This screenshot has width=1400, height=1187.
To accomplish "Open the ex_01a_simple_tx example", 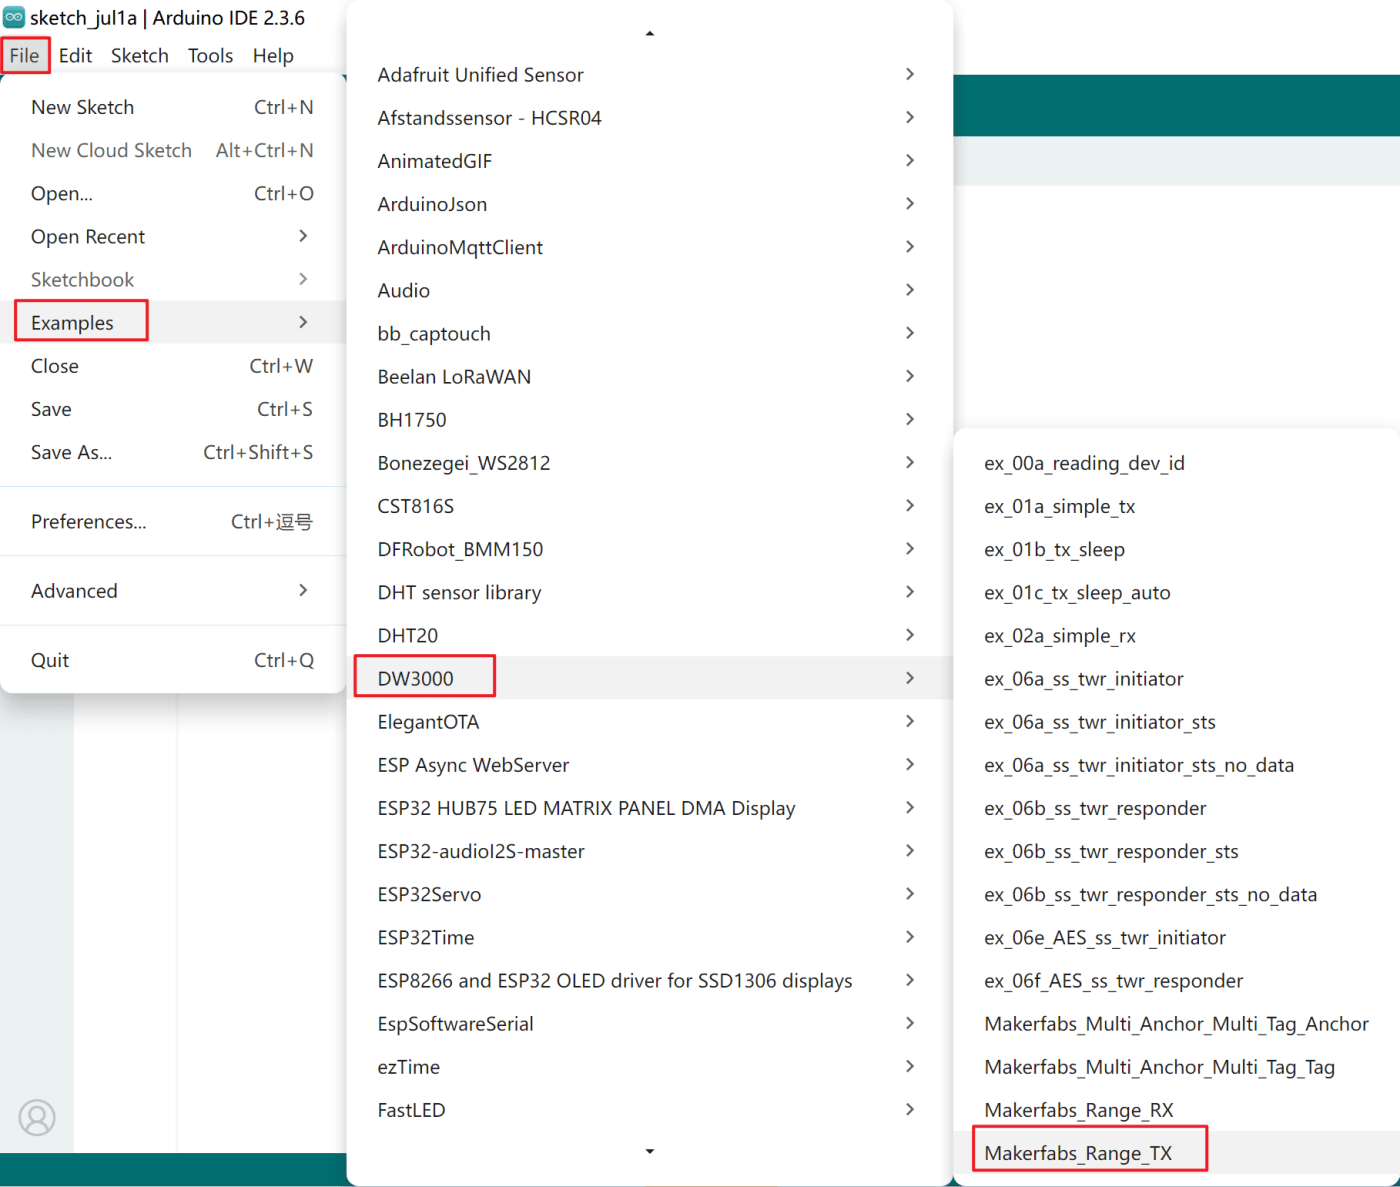I will [x=1177, y=506].
